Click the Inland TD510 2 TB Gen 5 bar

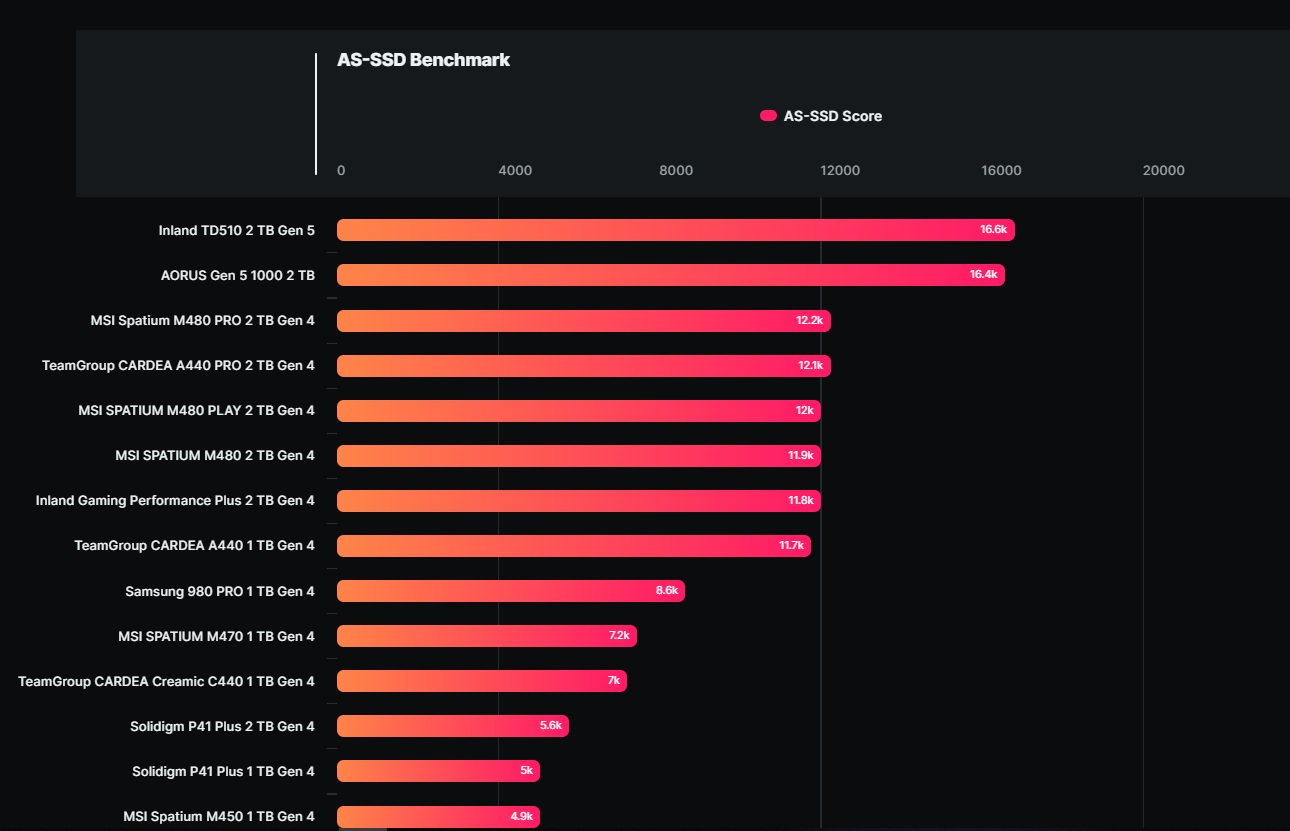pyautogui.click(x=676, y=230)
